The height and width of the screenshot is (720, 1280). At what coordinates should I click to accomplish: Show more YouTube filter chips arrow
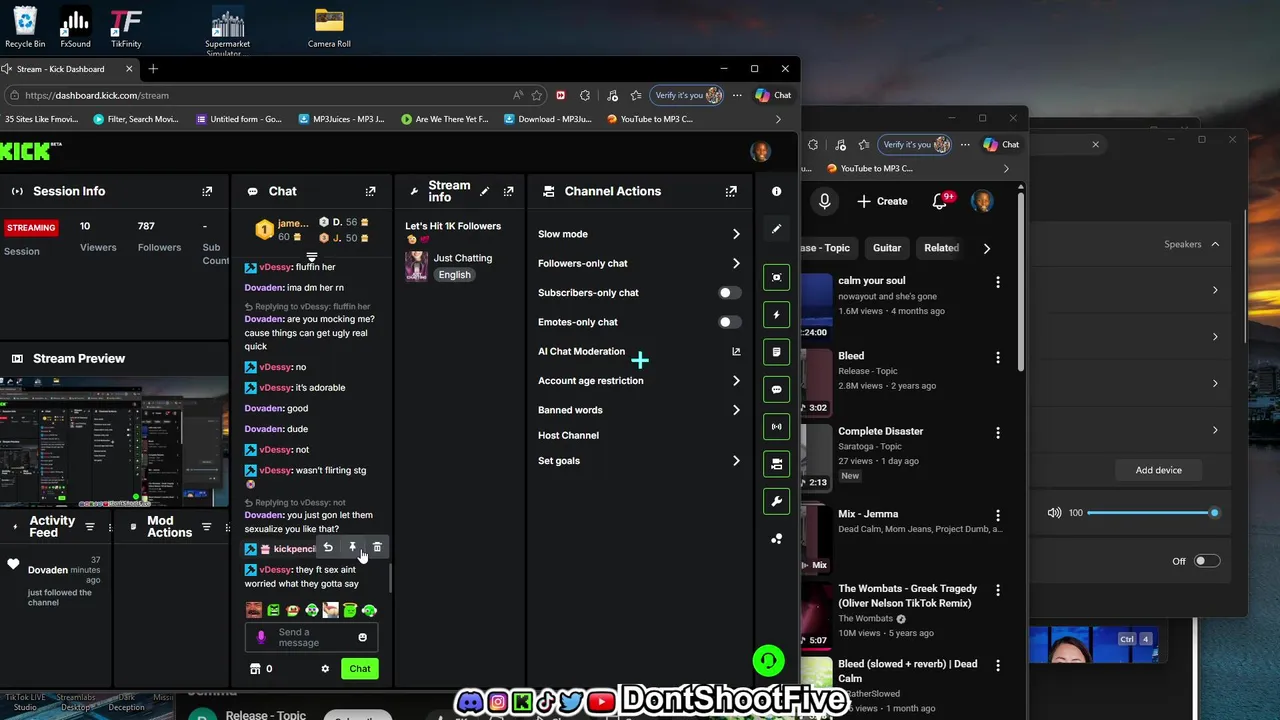(986, 248)
